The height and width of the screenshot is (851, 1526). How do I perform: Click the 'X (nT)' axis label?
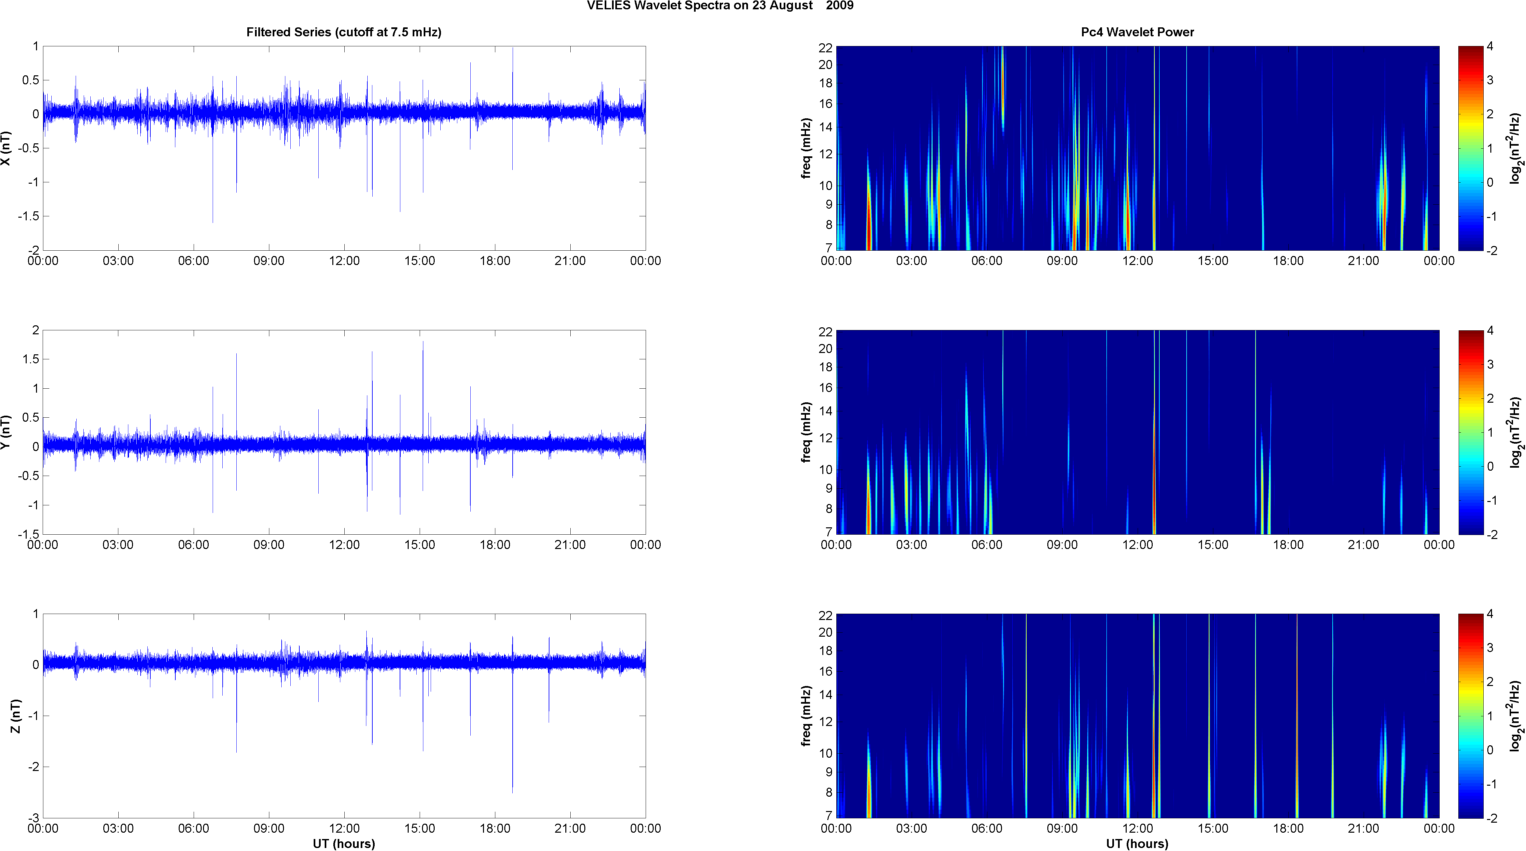tap(7, 148)
